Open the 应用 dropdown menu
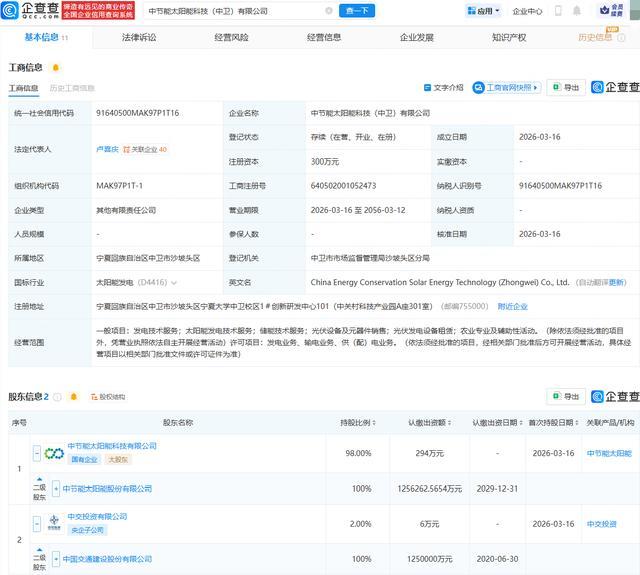Viewport: 640px width, 575px height. tap(483, 11)
